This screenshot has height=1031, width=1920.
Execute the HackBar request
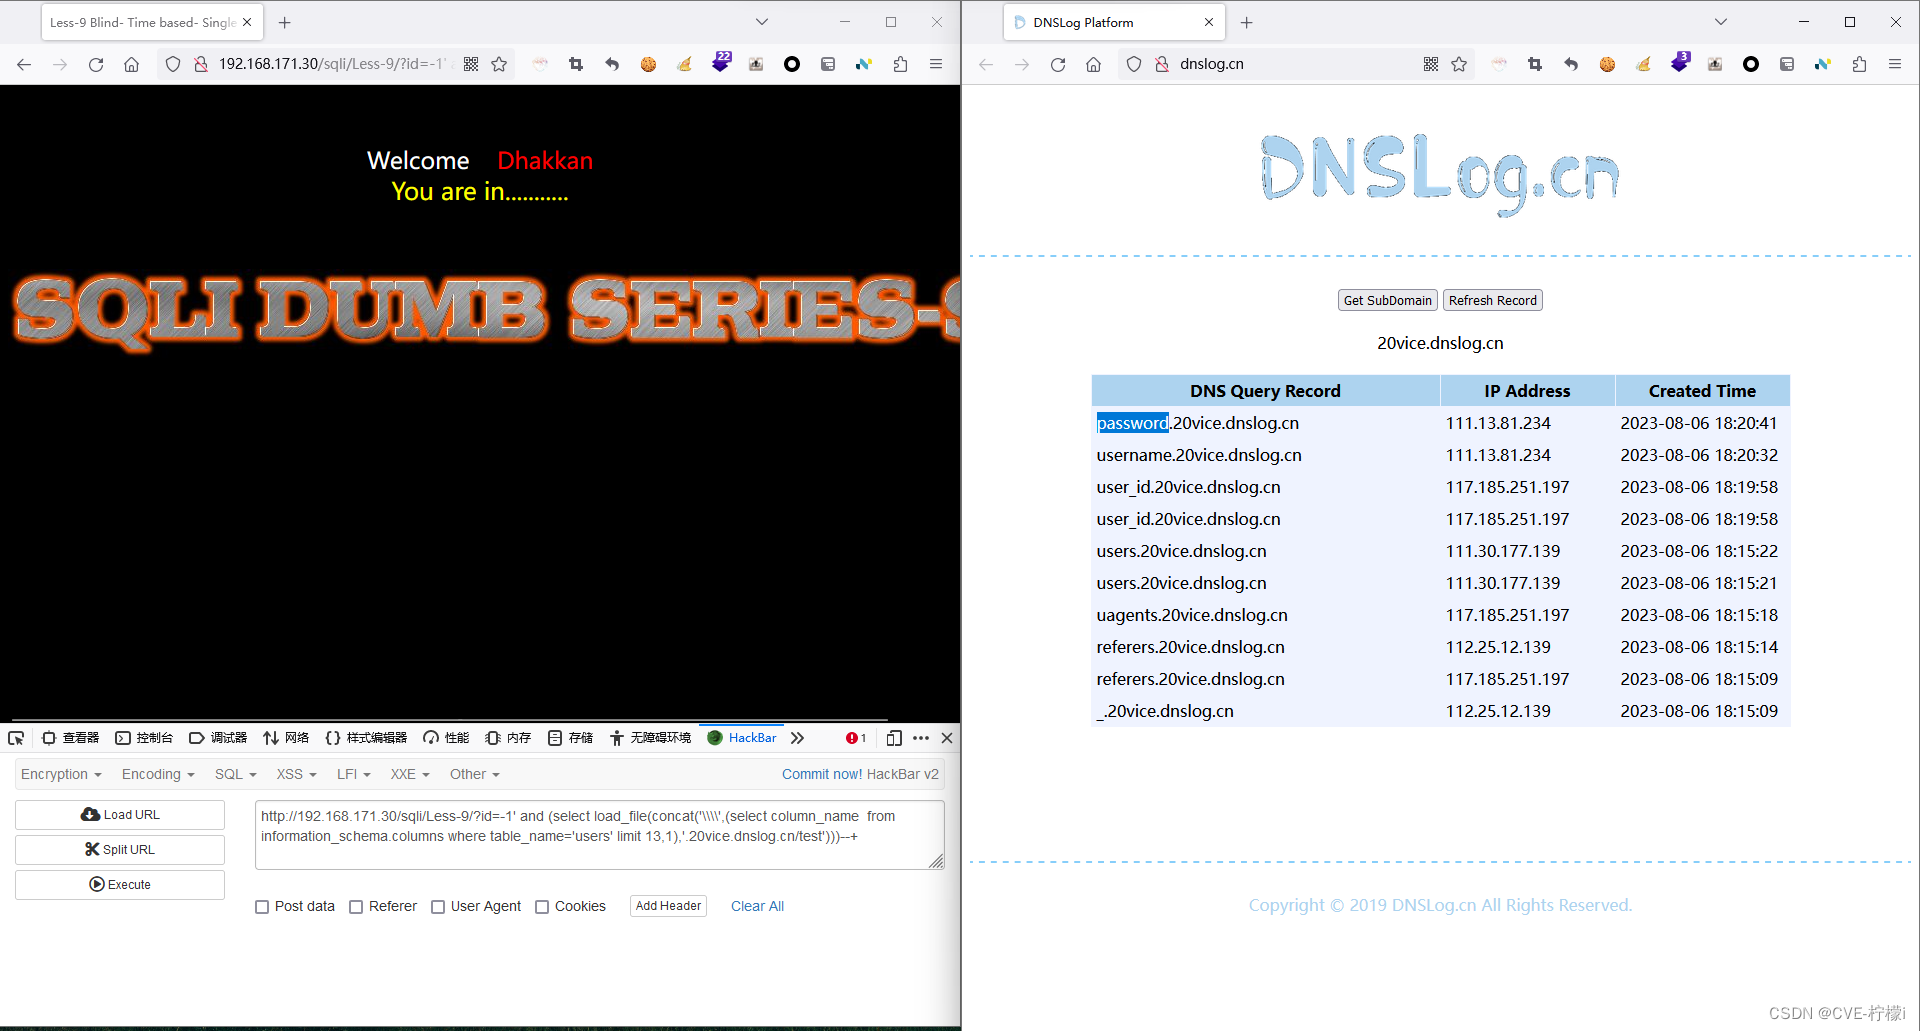point(120,885)
